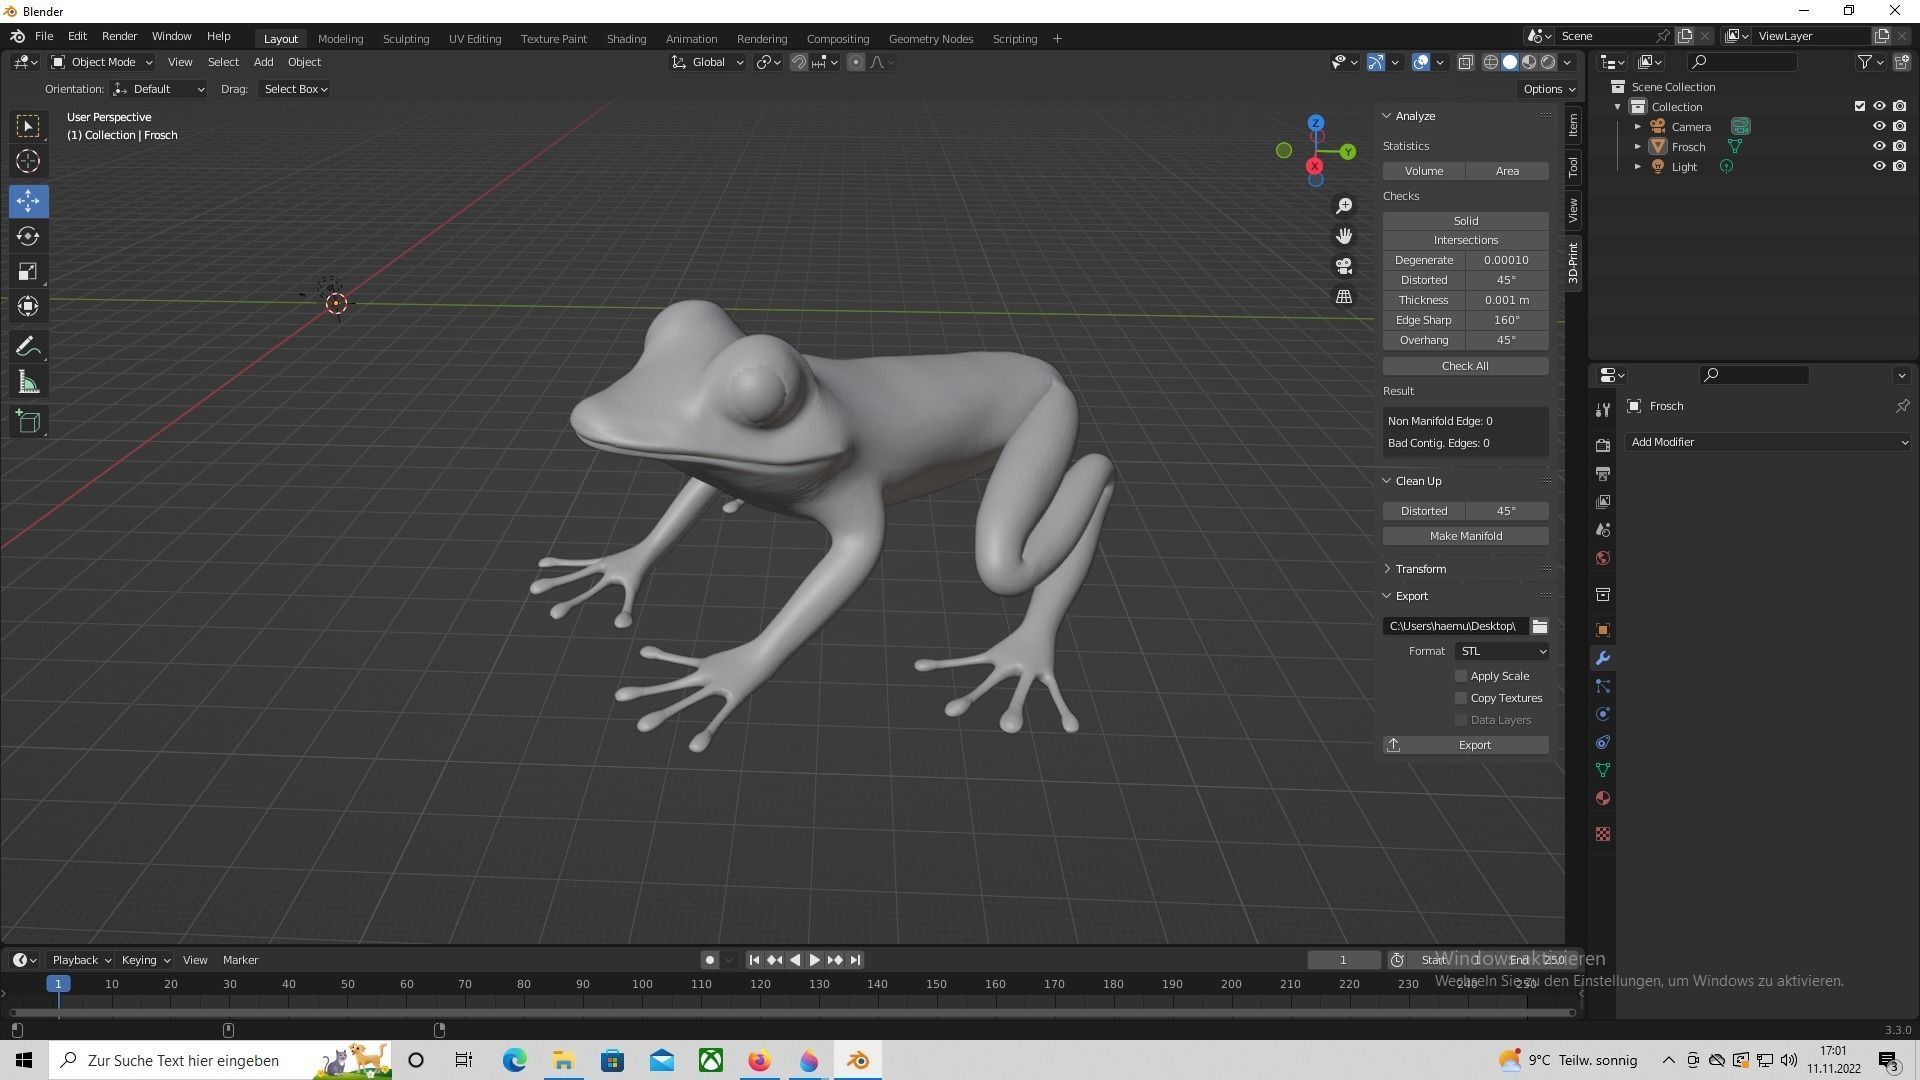Screen dimensions: 1920x1080
Task: Select the Annotate pencil tool
Action: coord(28,348)
